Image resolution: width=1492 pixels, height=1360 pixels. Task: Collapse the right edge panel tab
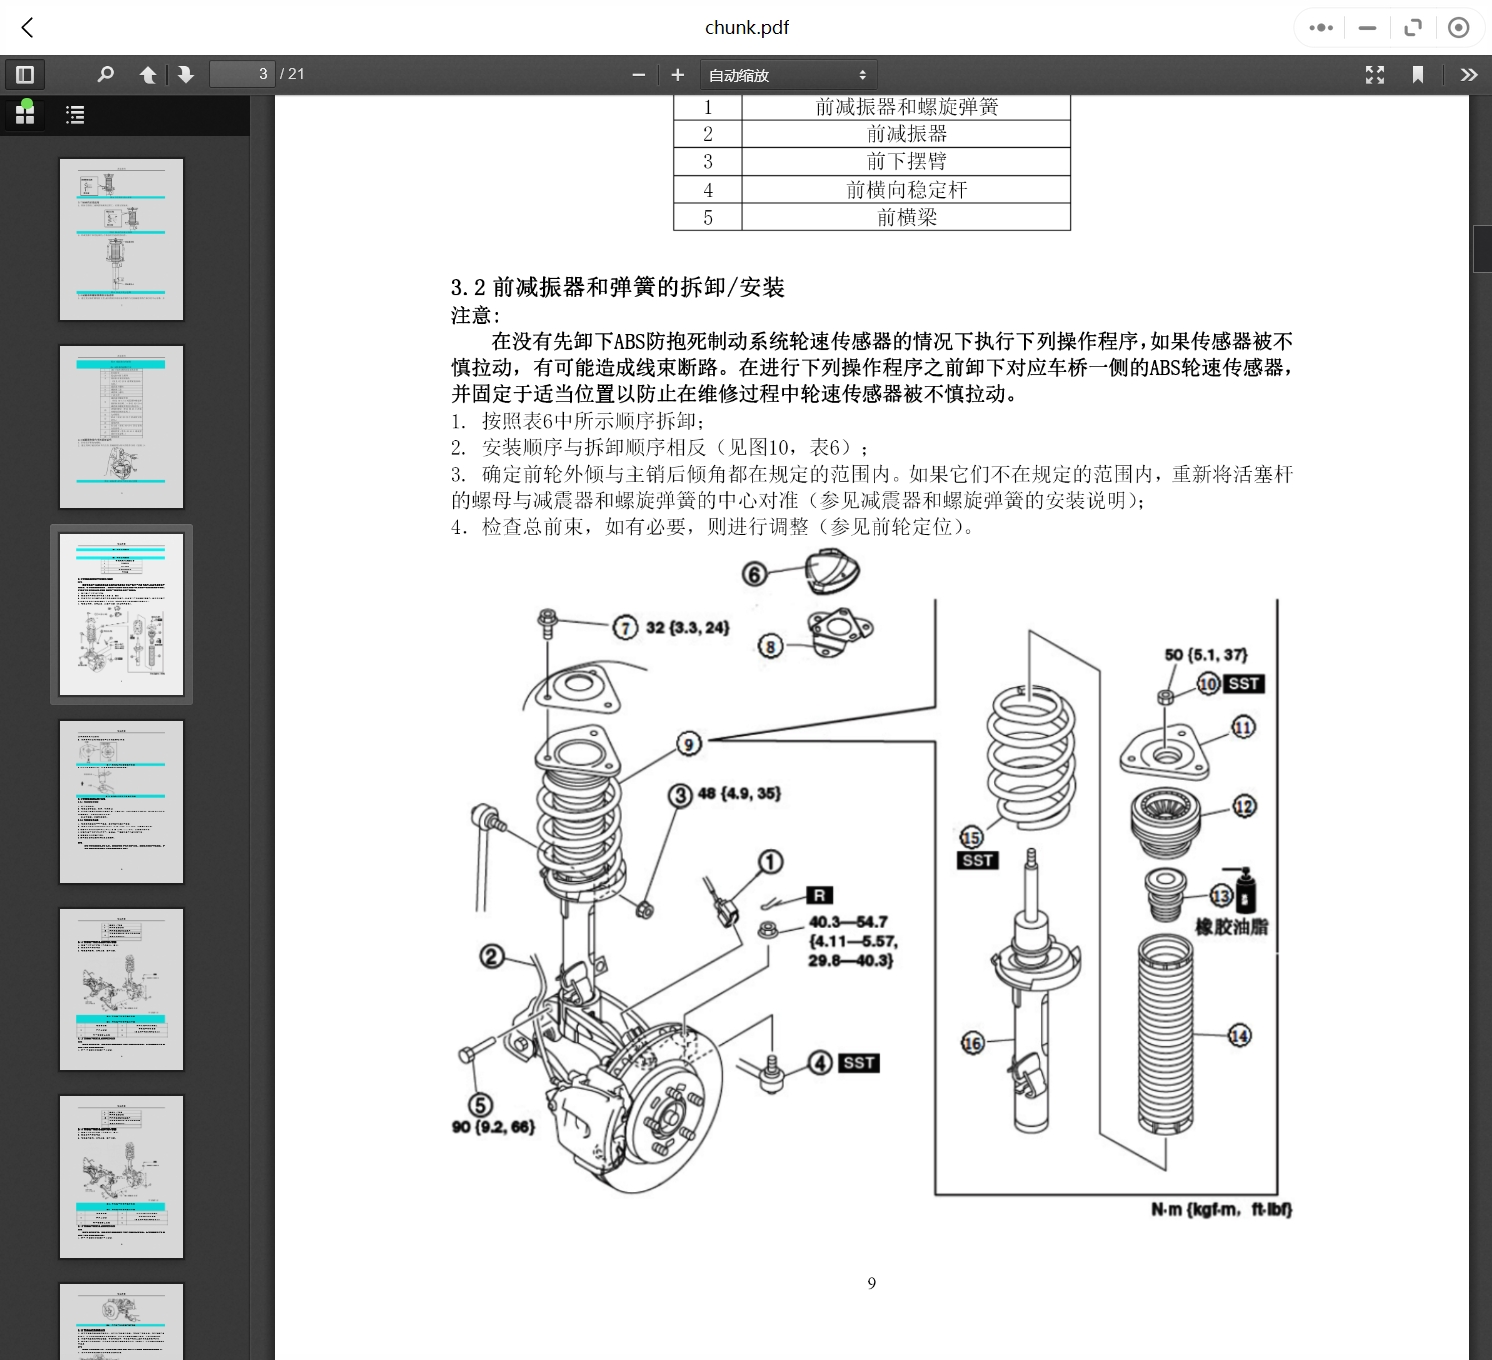tap(1481, 248)
